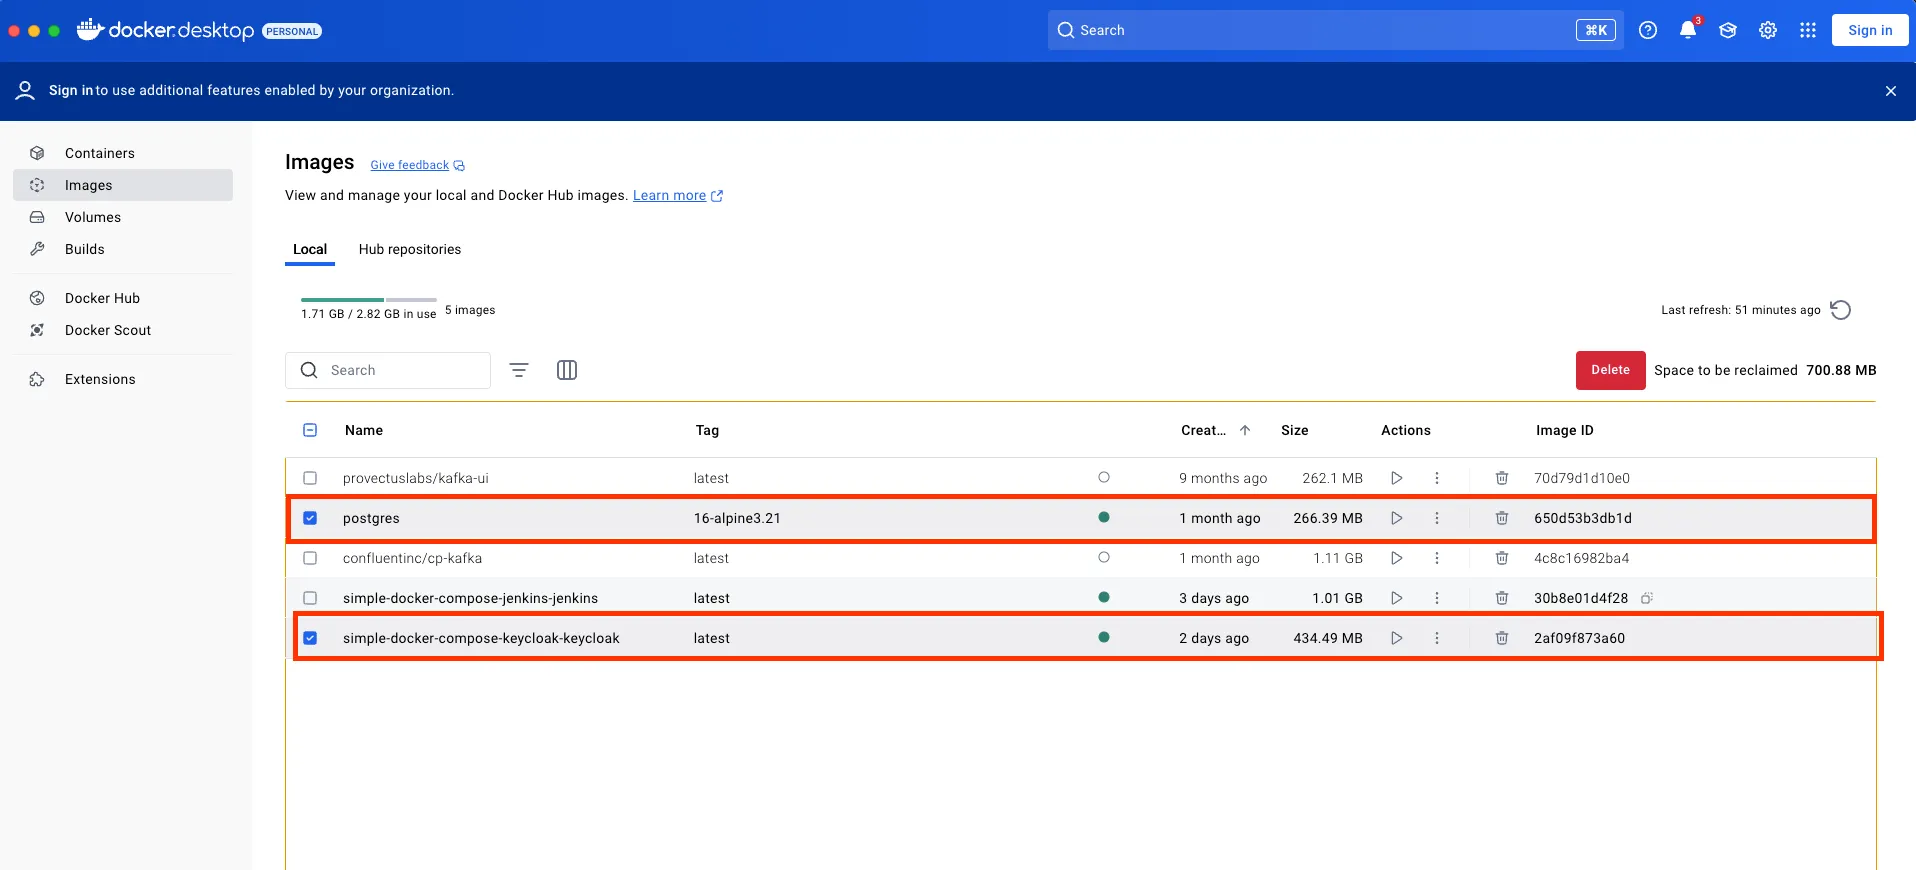
Task: Click the Size column header
Action: pos(1295,430)
